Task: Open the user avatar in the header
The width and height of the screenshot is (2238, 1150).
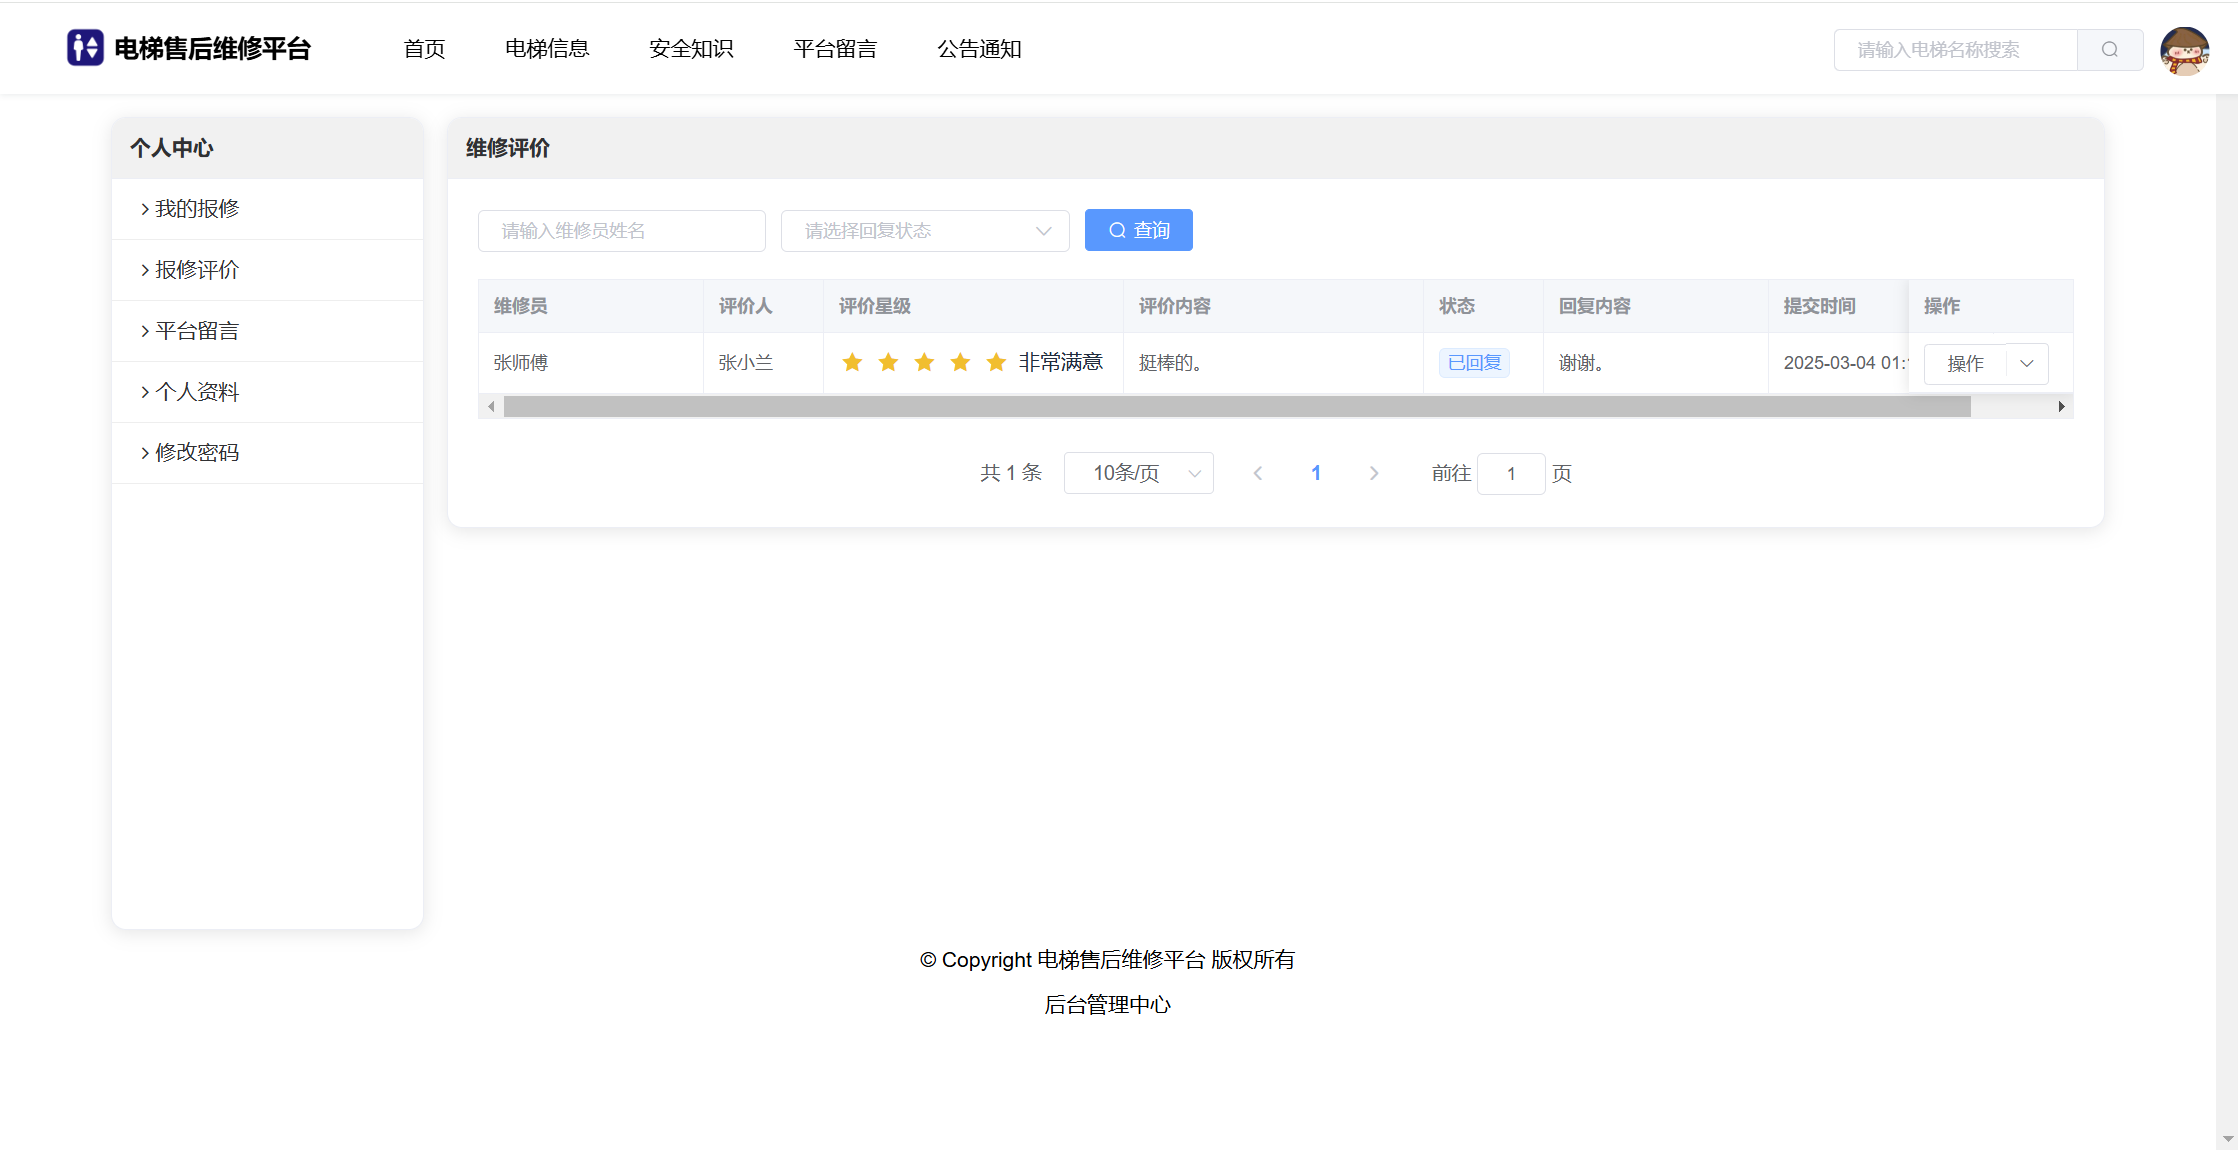Action: click(2184, 50)
